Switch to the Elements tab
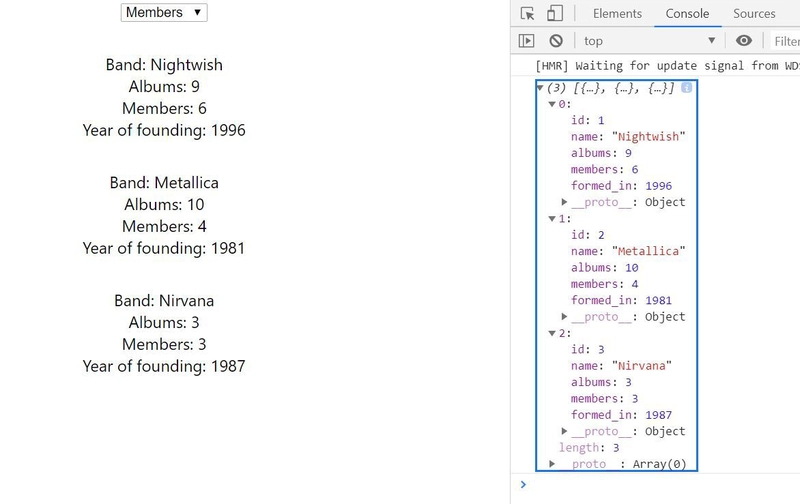Viewport: 800px width, 504px height. pos(617,14)
